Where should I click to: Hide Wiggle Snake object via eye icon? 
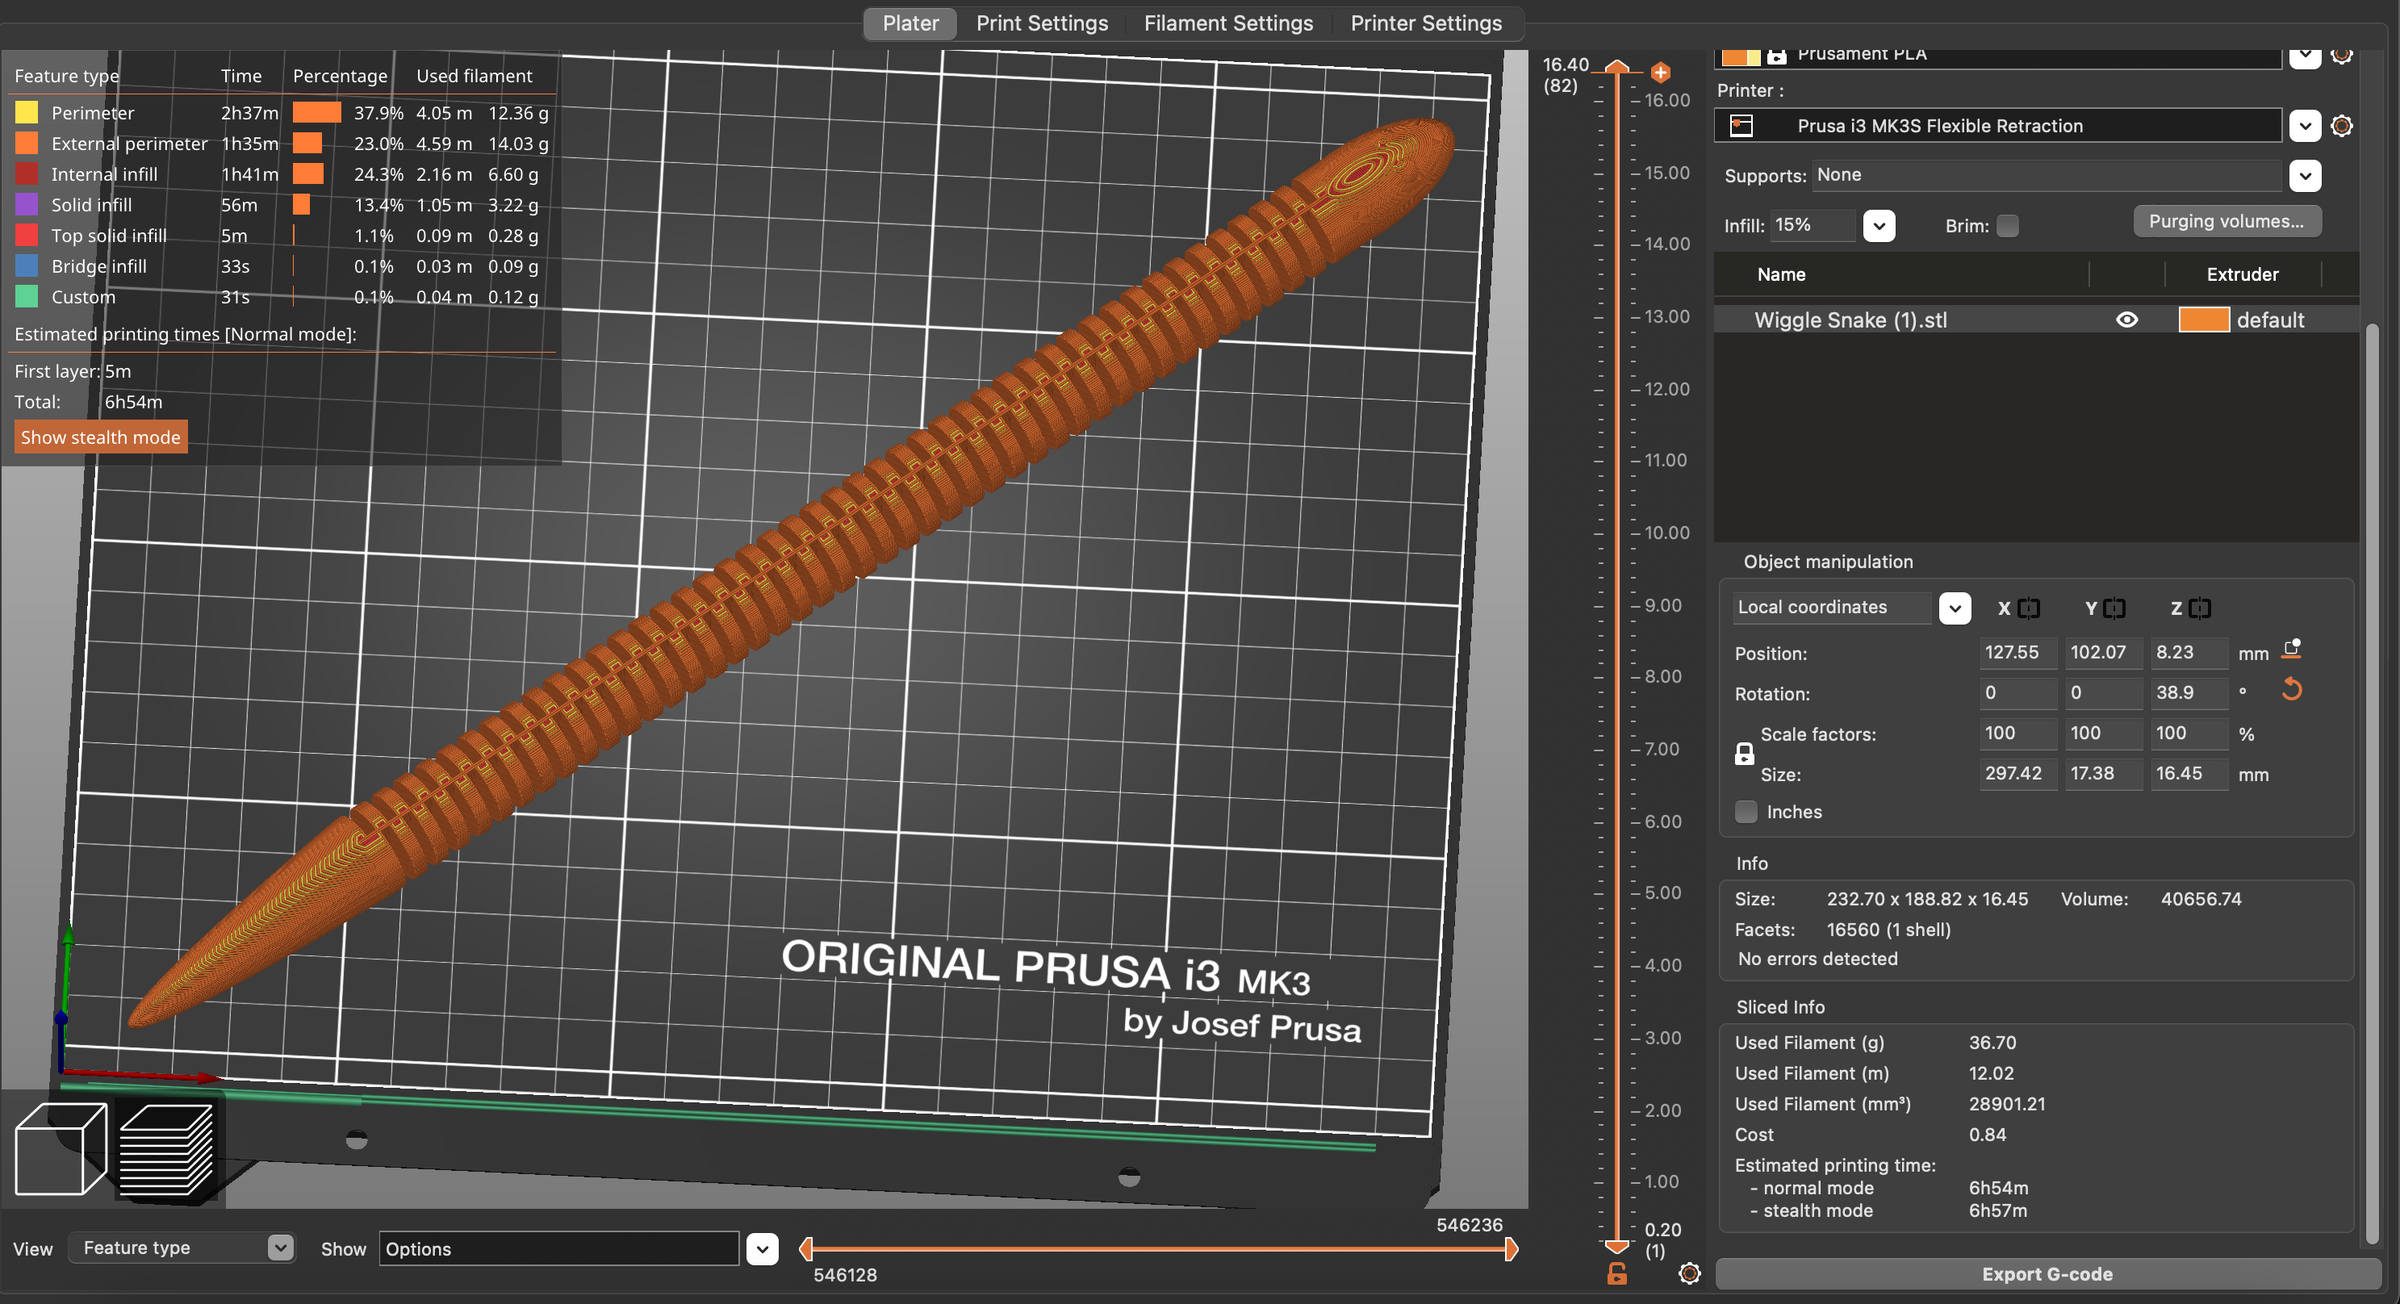click(x=2127, y=320)
